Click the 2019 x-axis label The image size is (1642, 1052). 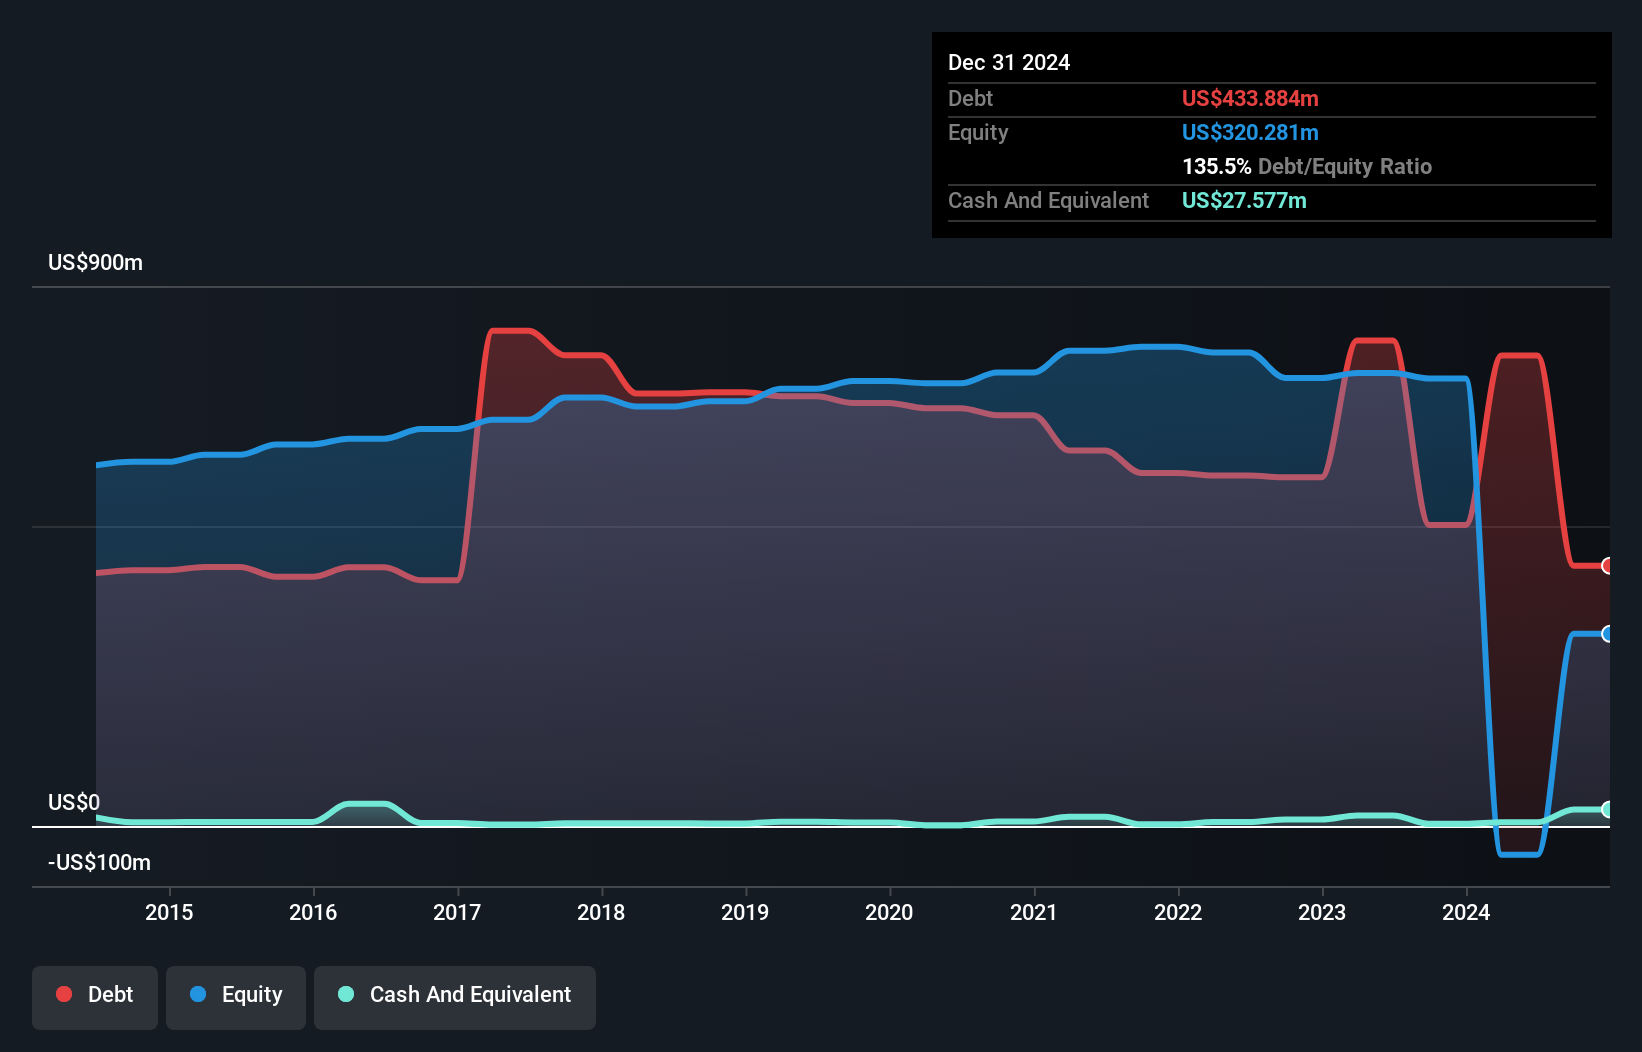tap(745, 912)
